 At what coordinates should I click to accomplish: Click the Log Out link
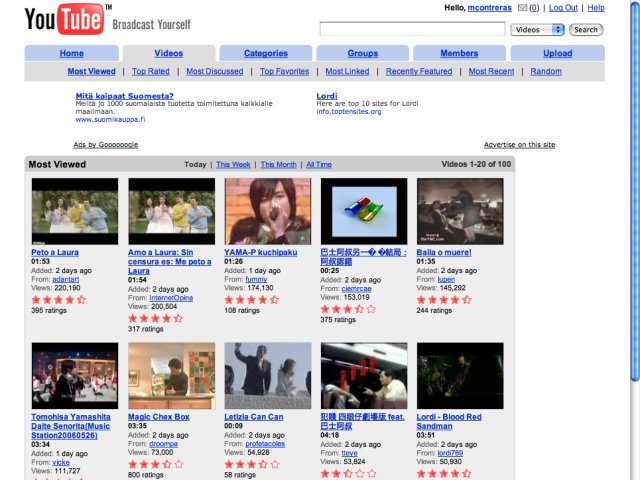point(563,8)
